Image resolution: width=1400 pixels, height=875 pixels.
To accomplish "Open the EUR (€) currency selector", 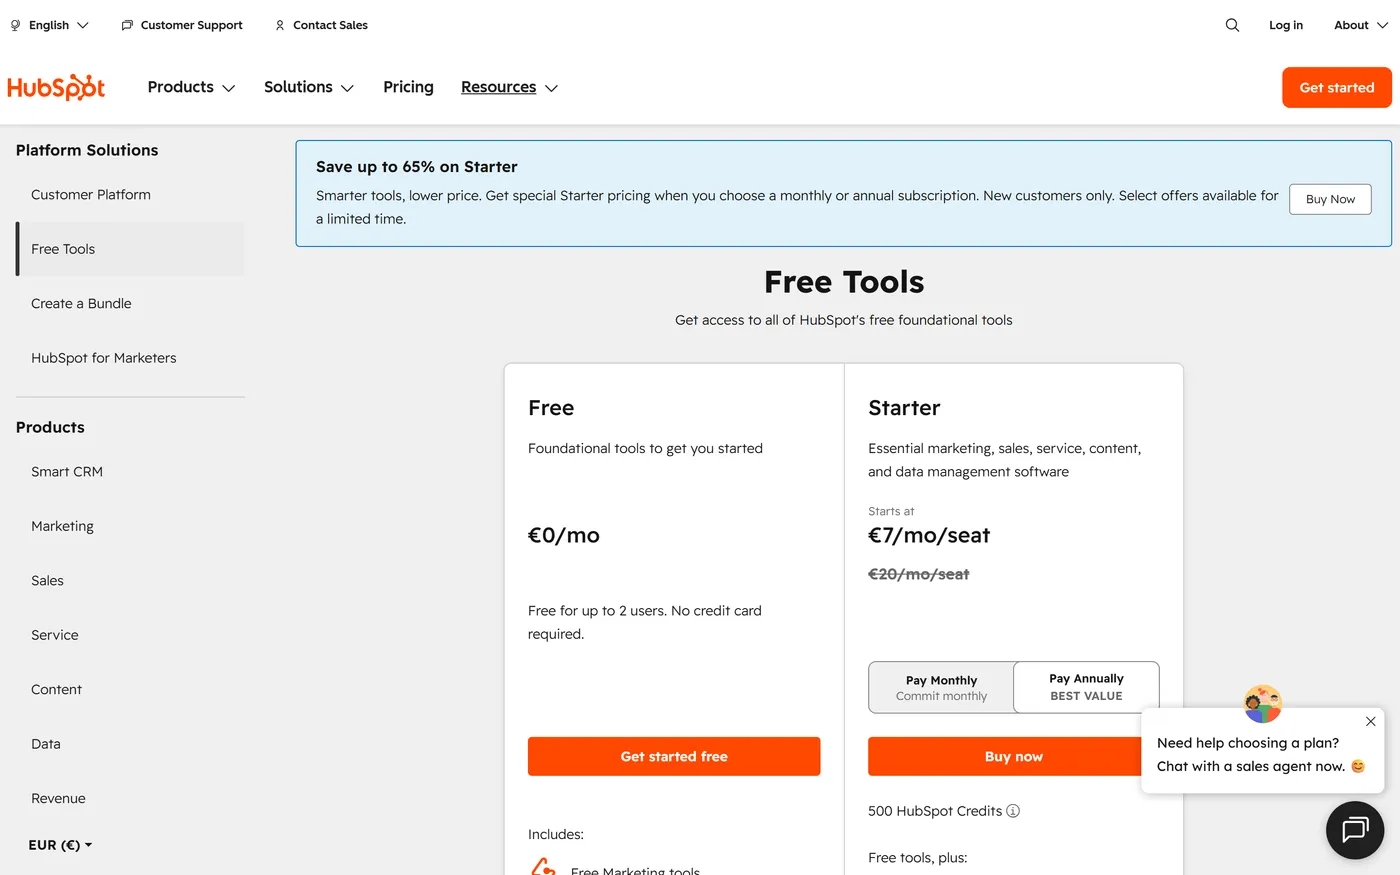I will click(60, 845).
